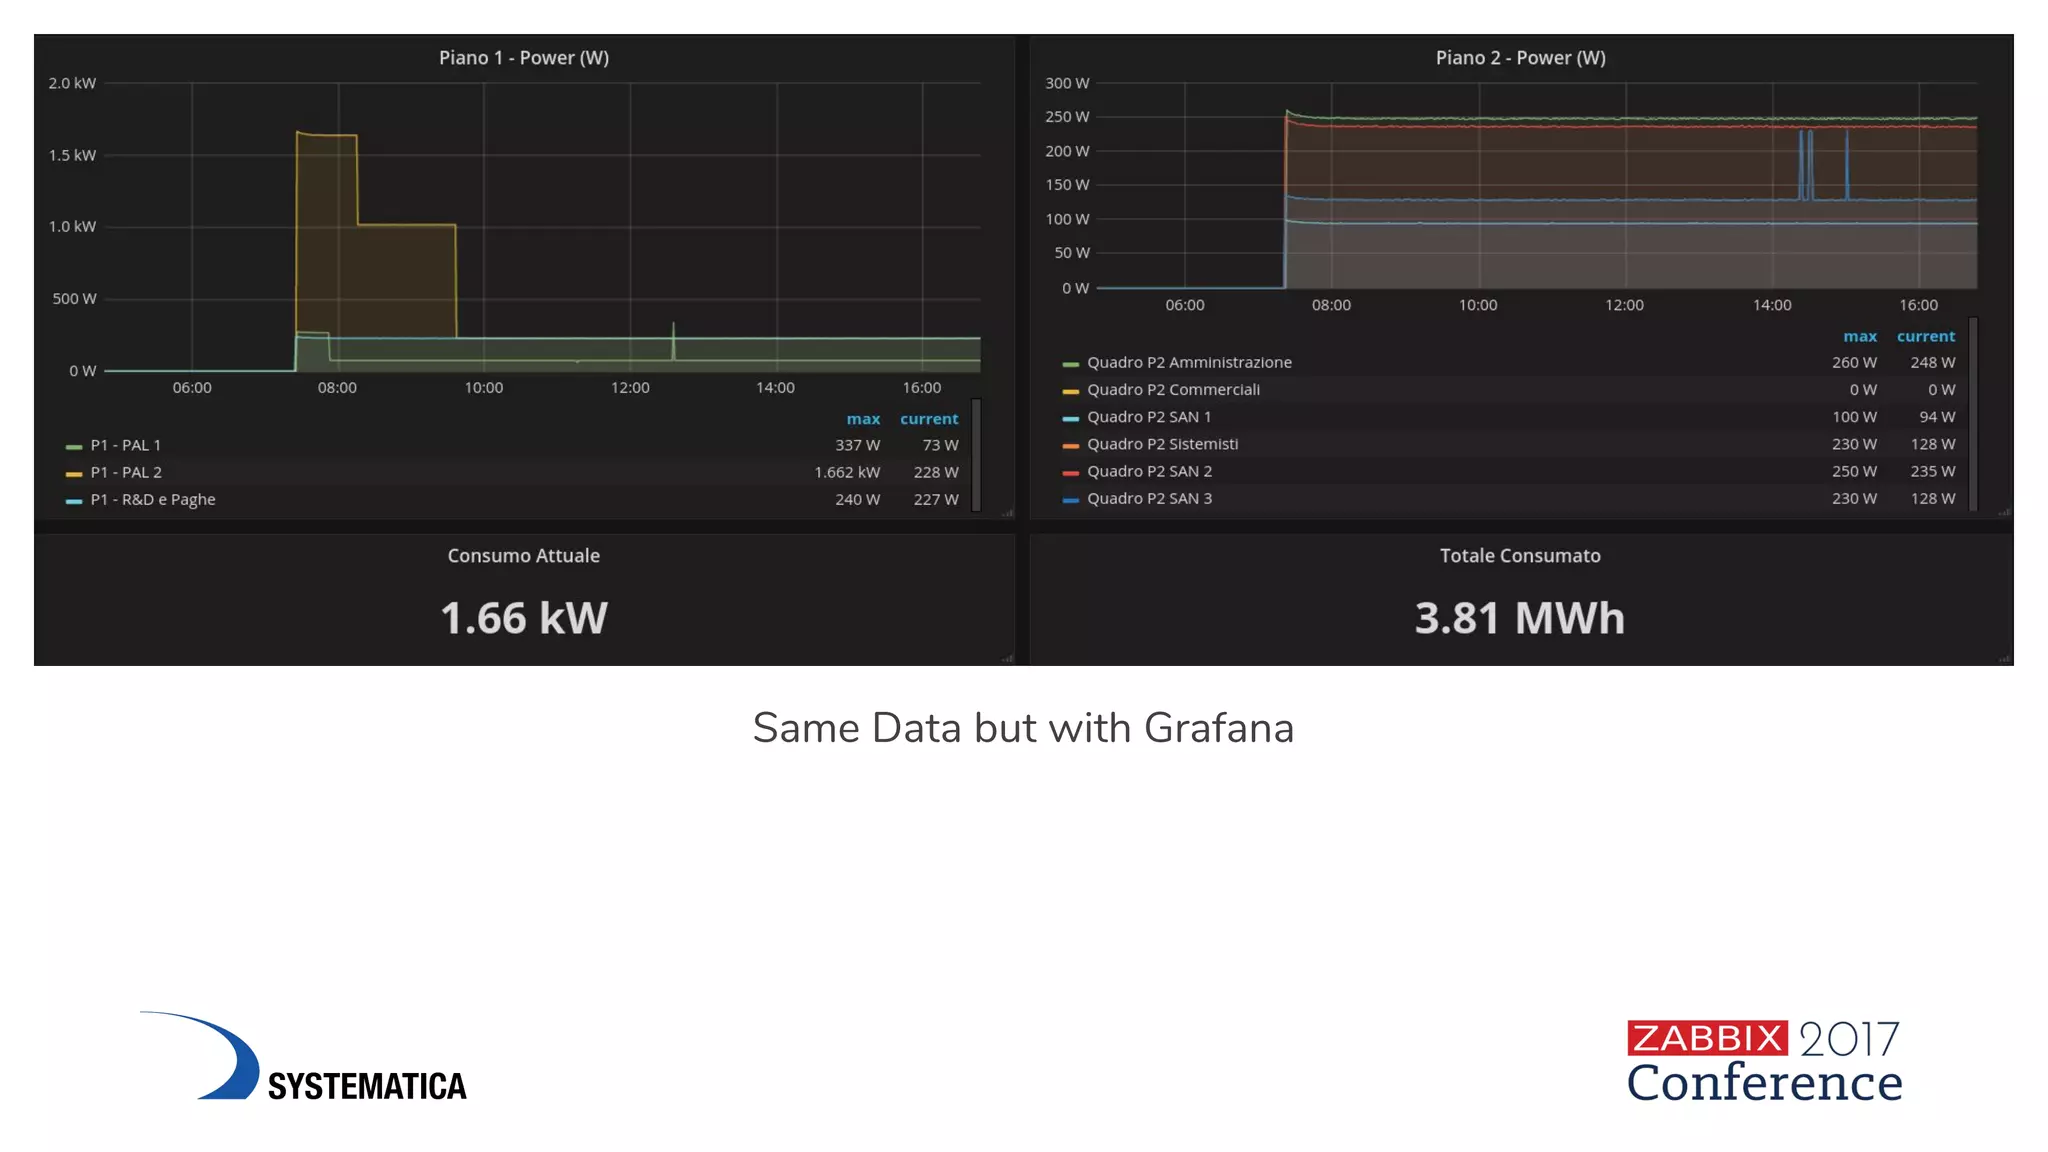Viewport: 2048px width, 1152px height.
Task: Click the yellow Quadro P2 Commerciali swatch
Action: coord(1070,391)
